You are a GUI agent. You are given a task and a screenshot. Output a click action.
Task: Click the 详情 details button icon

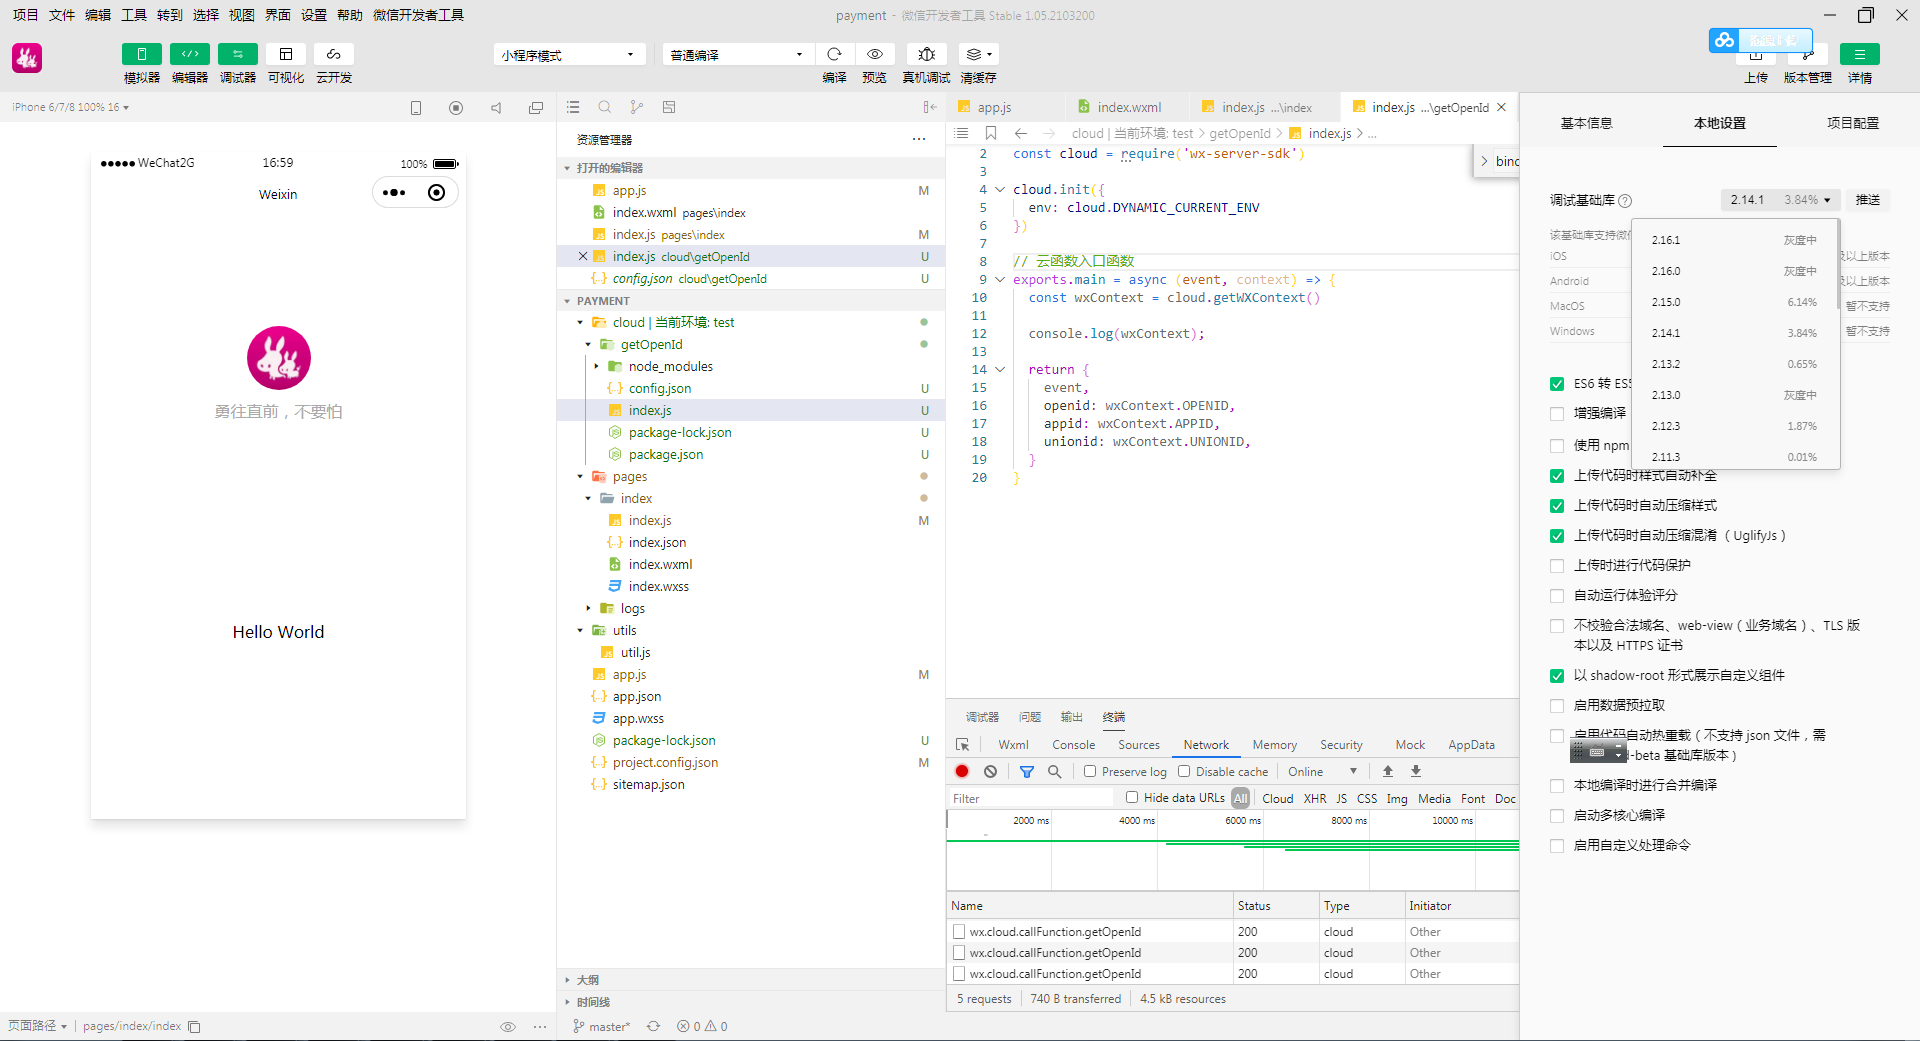[x=1860, y=54]
